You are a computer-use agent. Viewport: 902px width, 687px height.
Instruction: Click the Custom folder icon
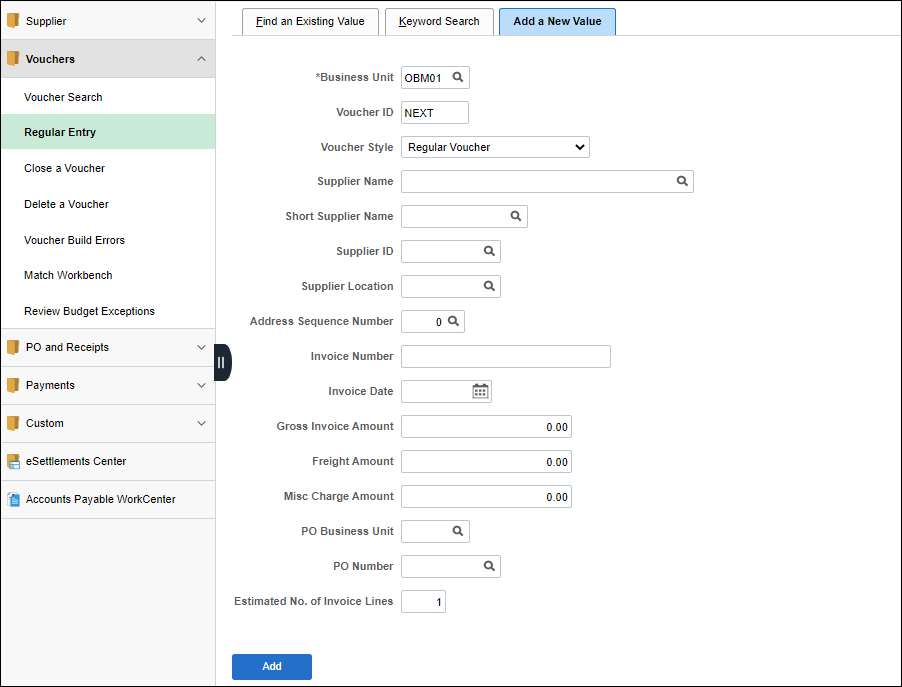(13, 423)
